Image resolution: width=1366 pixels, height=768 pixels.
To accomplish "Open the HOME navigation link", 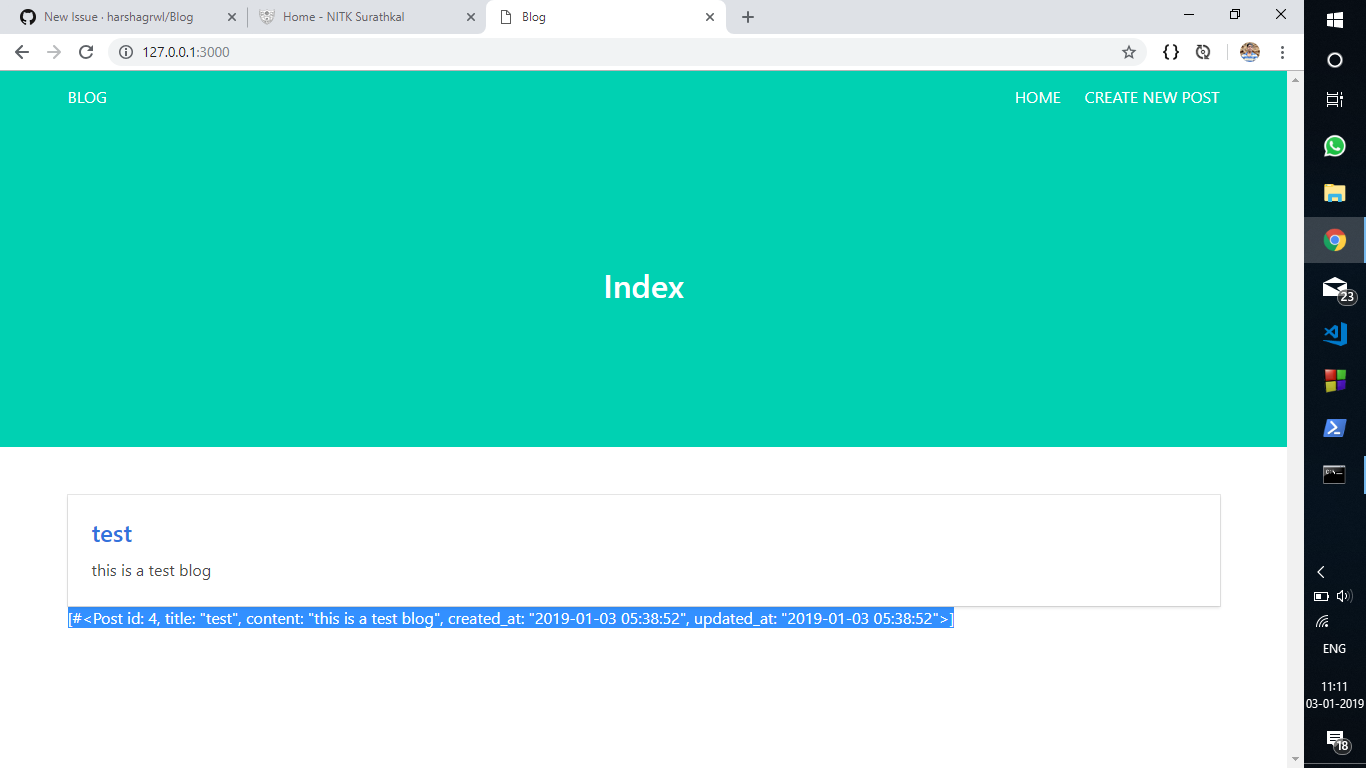I will (x=1038, y=97).
